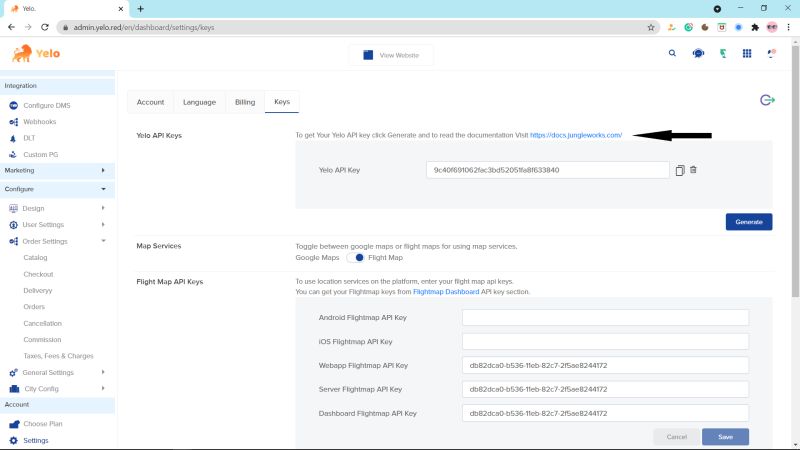Copy the Yelo API key
The image size is (800, 450).
(680, 170)
